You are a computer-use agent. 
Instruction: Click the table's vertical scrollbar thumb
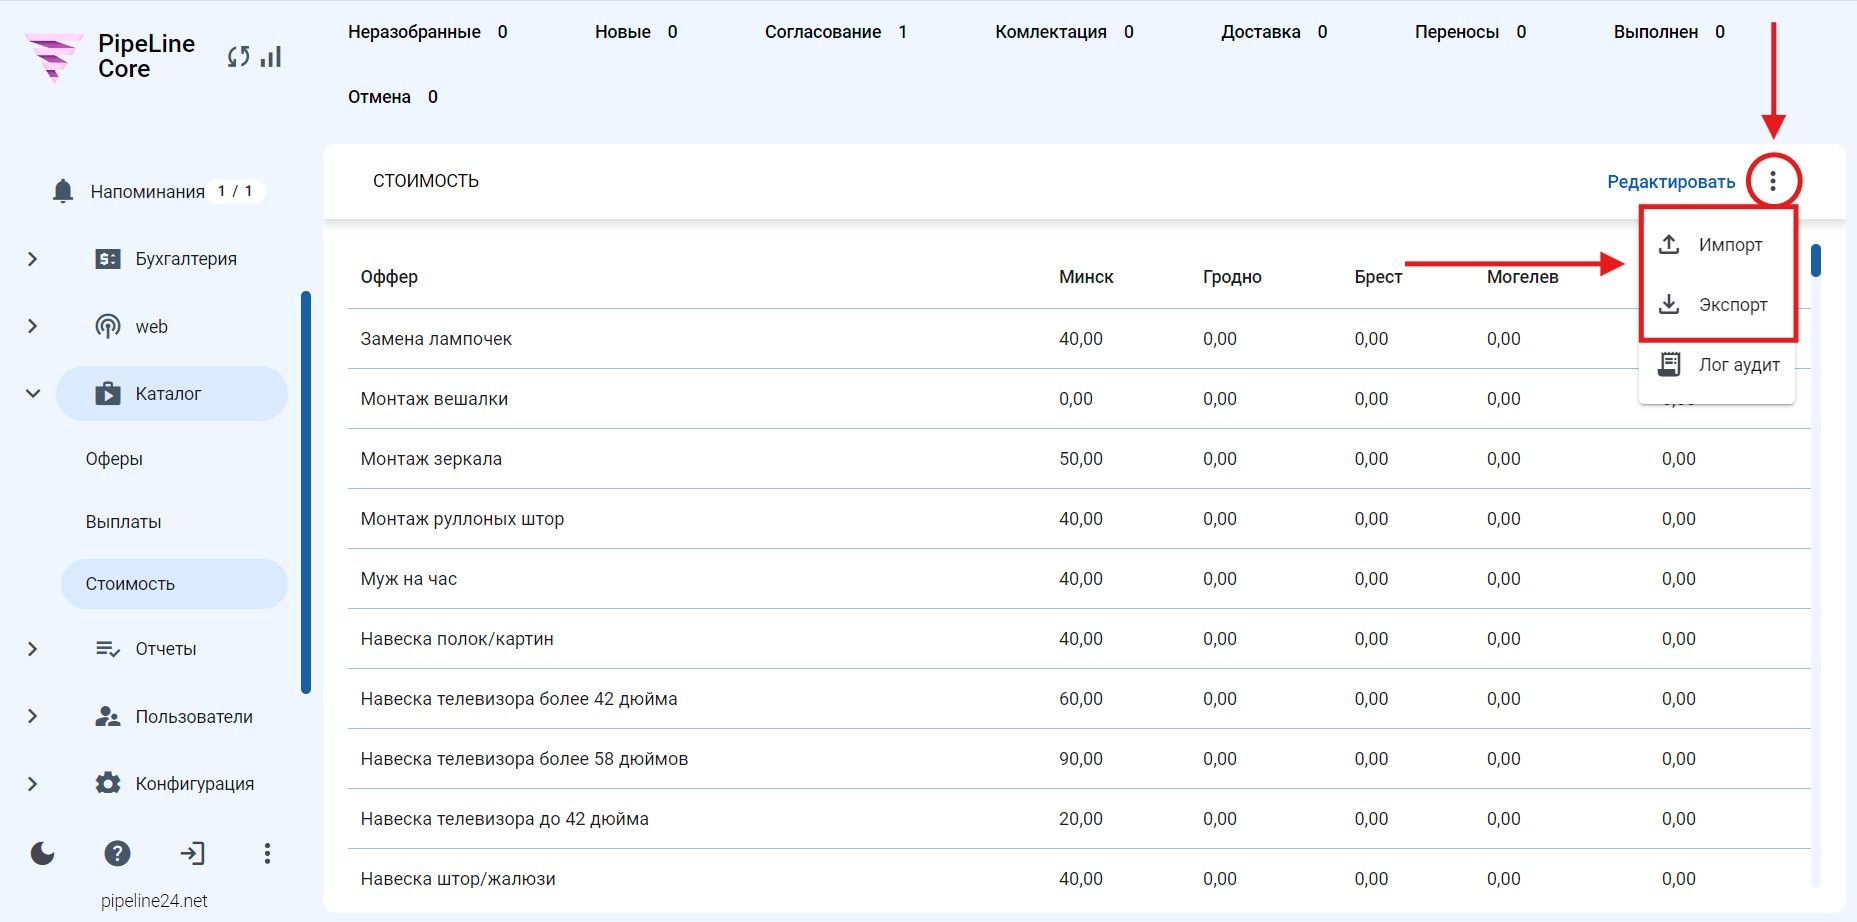pos(1816,260)
